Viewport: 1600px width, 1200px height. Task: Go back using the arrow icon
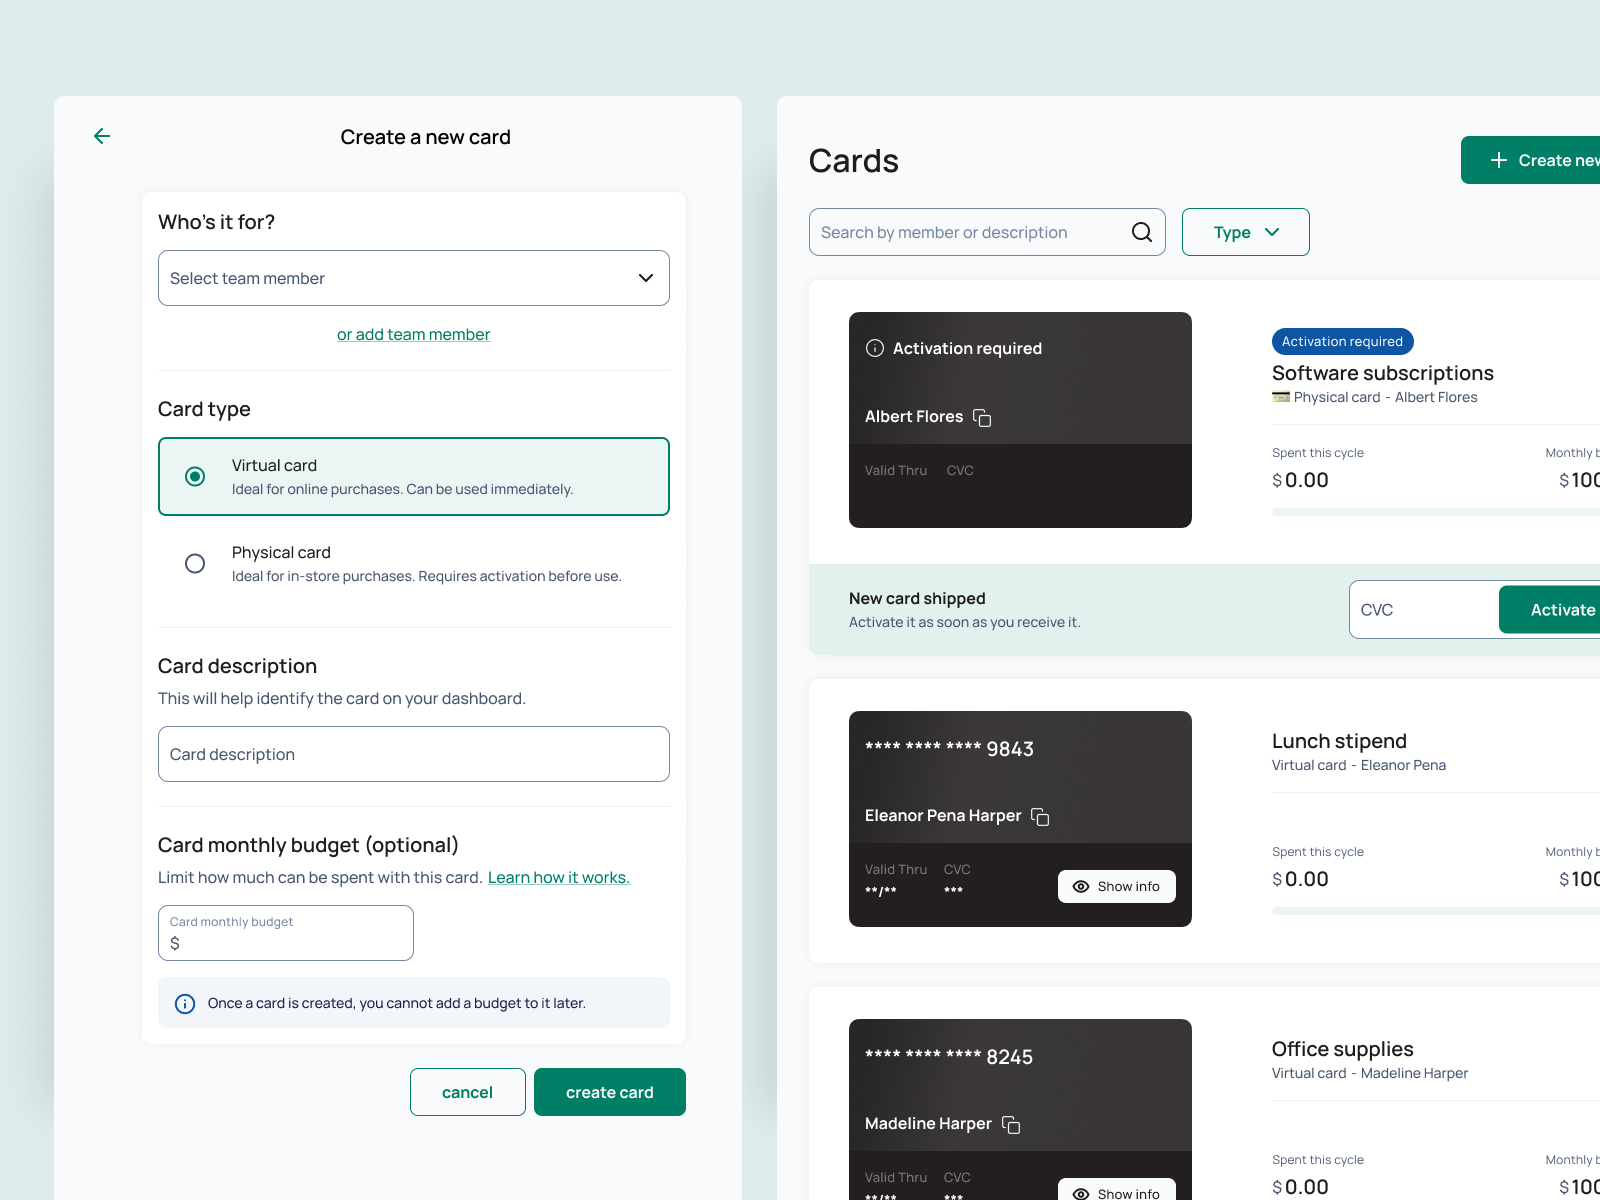[102, 136]
